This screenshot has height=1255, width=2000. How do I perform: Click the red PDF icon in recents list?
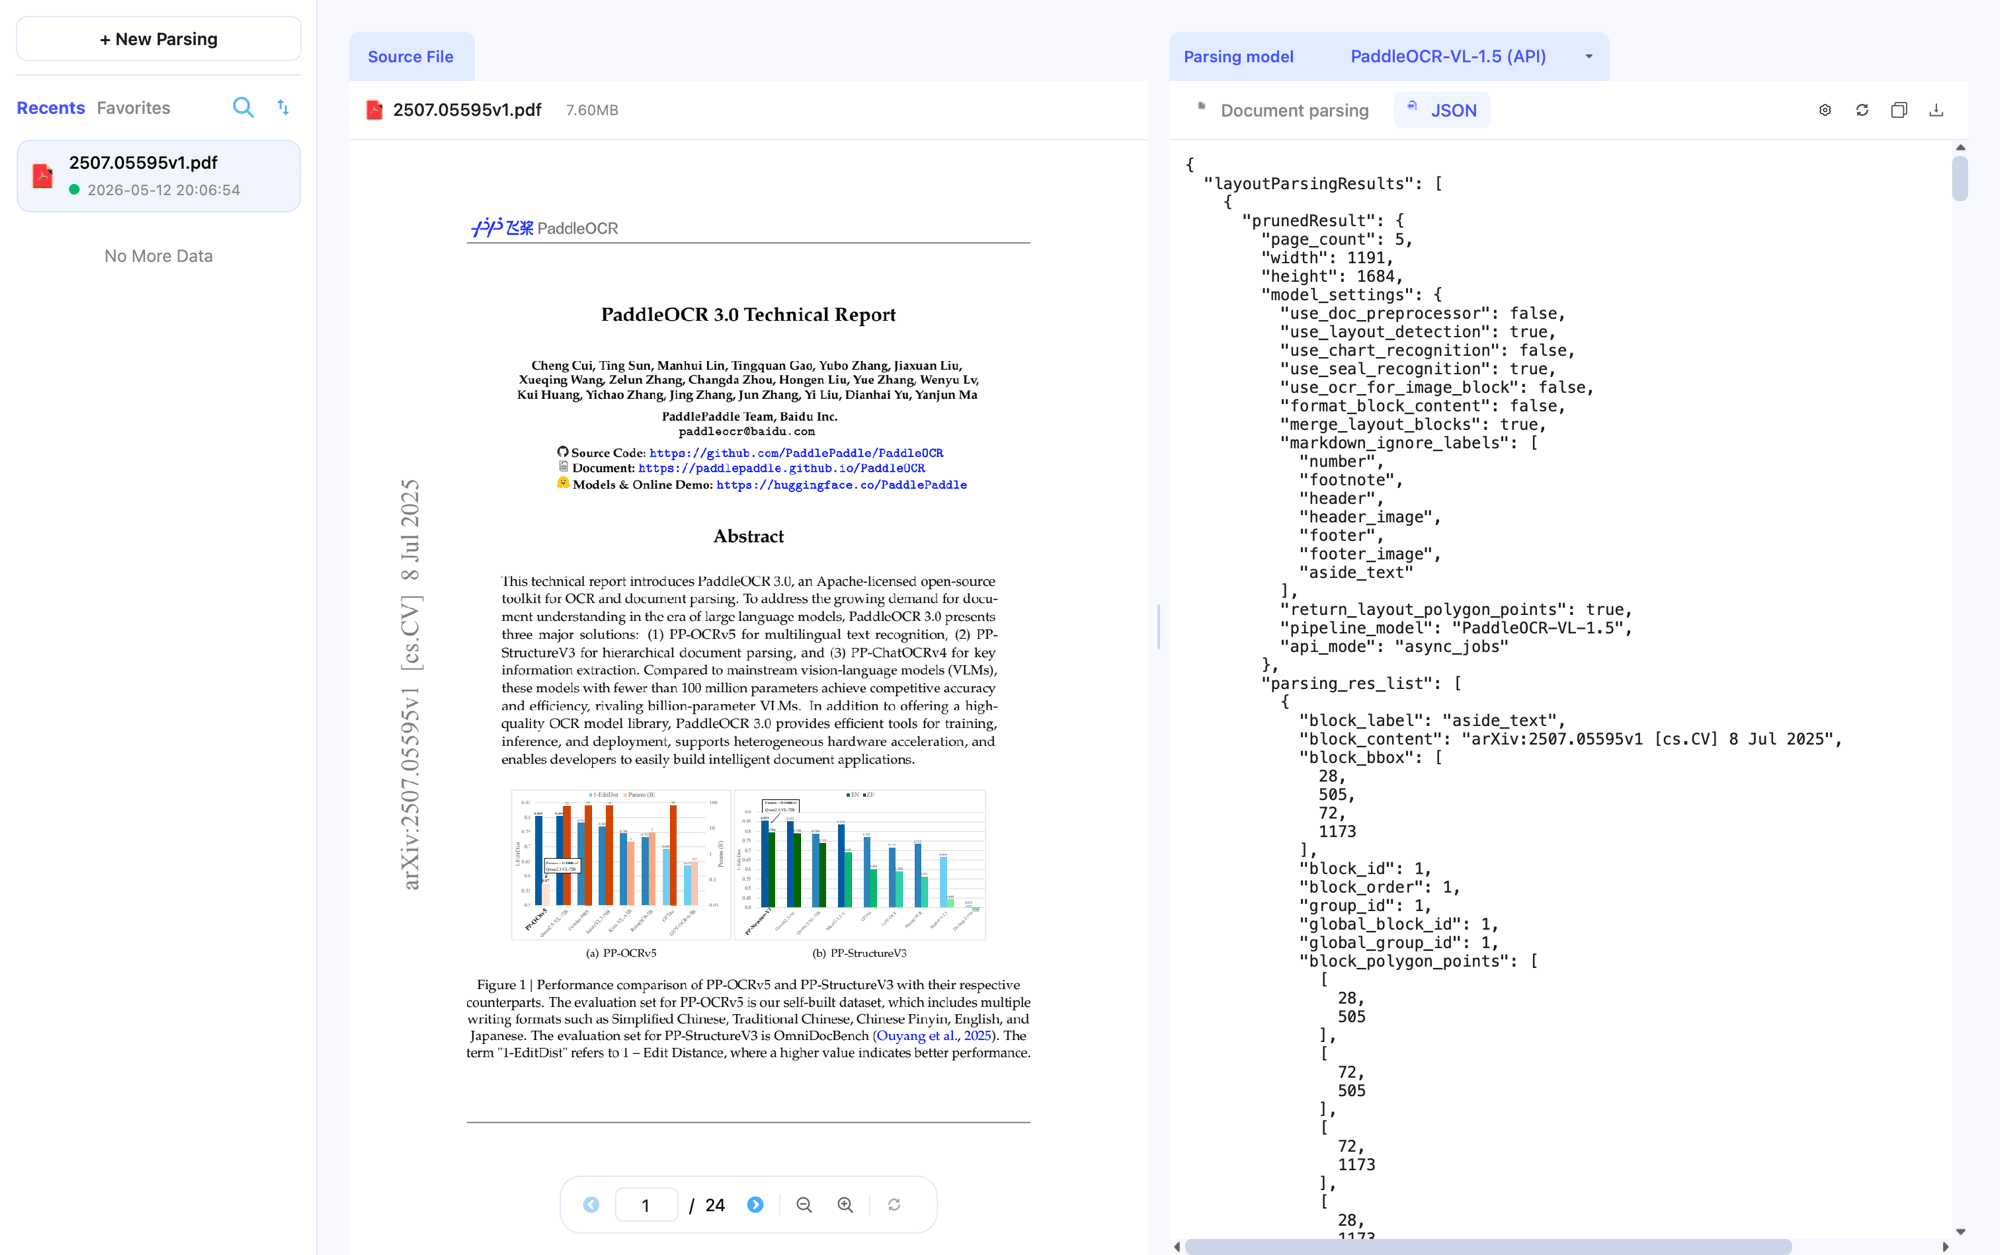pyautogui.click(x=42, y=176)
